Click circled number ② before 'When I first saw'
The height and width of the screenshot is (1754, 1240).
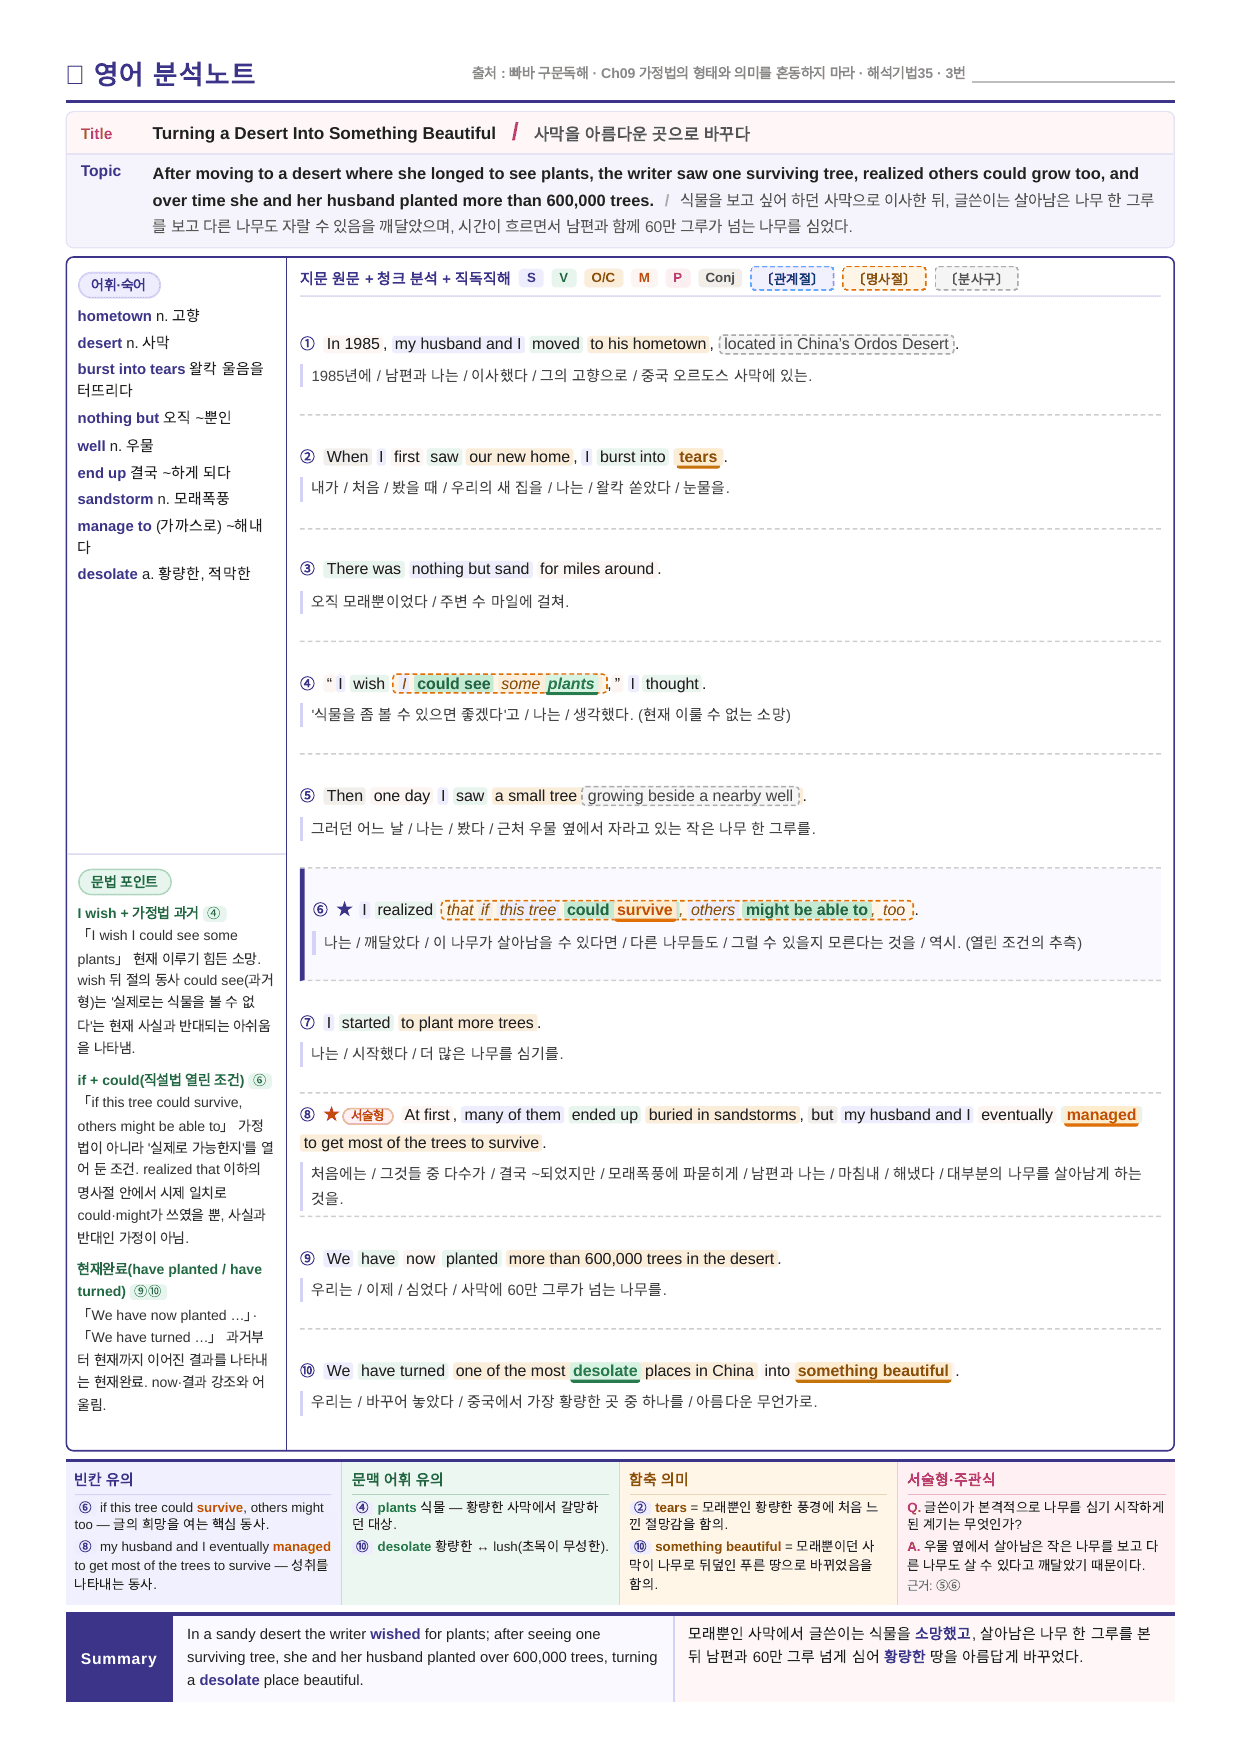tap(308, 456)
